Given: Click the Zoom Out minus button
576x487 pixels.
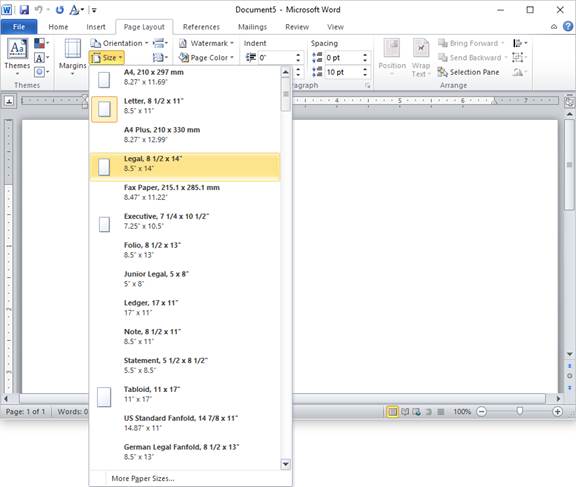Looking at the screenshot, I should [x=481, y=412].
